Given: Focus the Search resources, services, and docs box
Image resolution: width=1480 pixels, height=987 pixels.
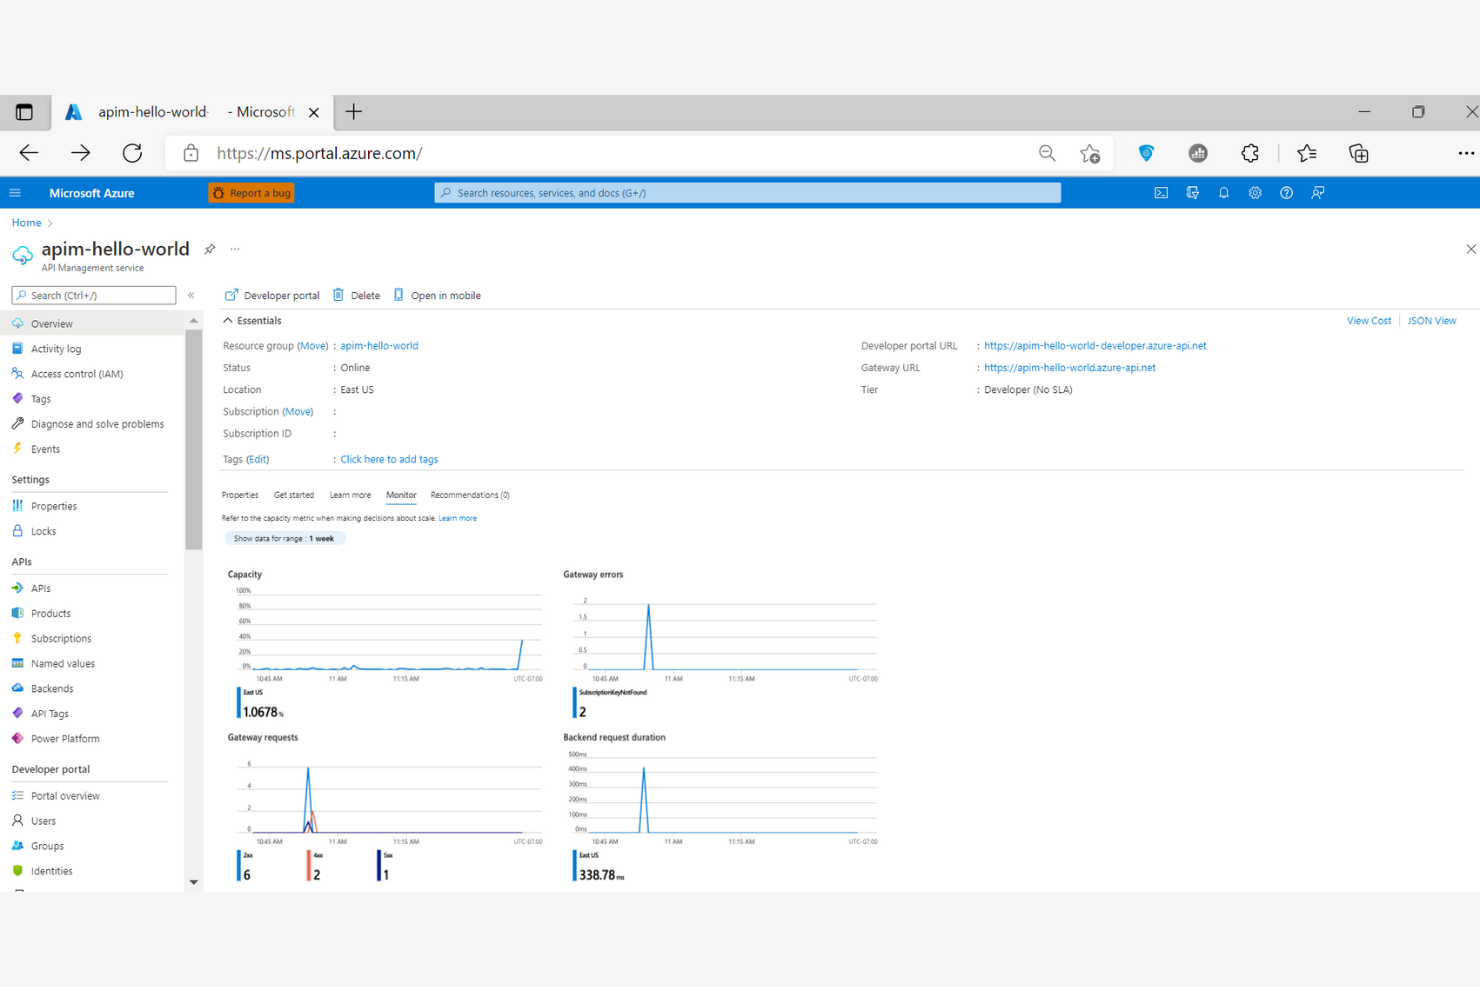Looking at the screenshot, I should coord(747,193).
